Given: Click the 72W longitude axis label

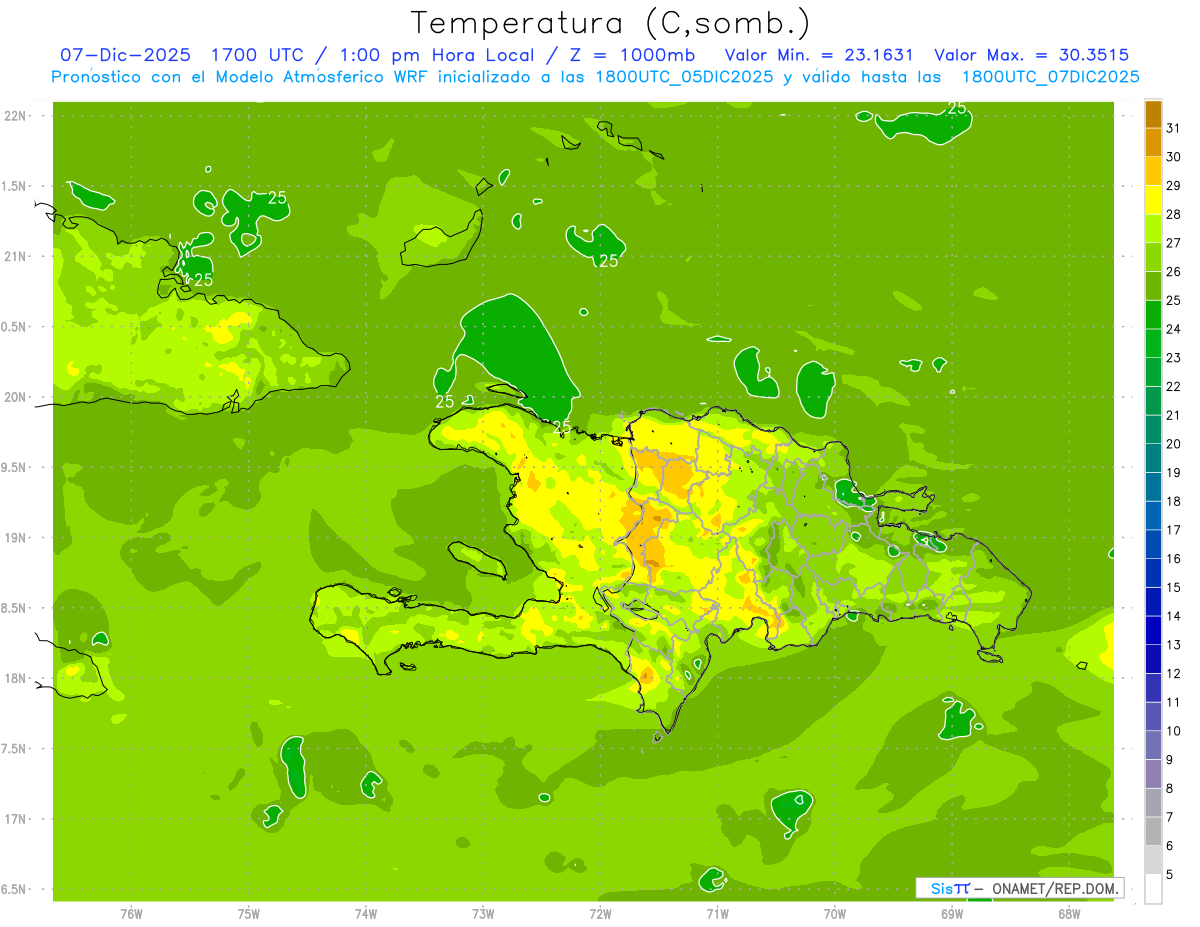Looking at the screenshot, I should 600,913.
